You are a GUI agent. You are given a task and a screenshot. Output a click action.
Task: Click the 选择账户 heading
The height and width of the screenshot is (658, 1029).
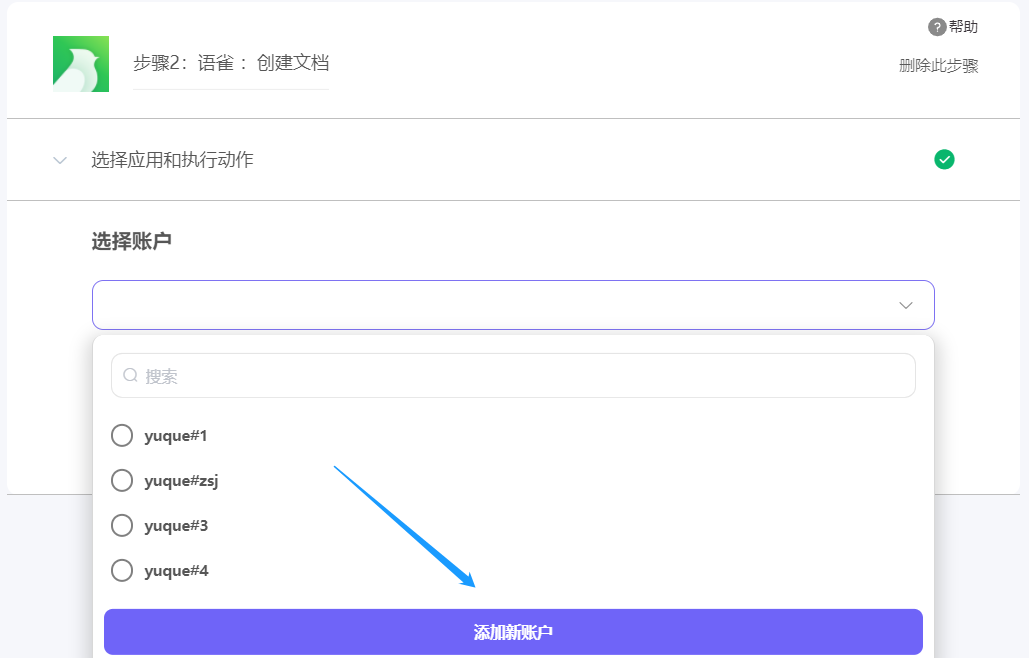click(131, 241)
